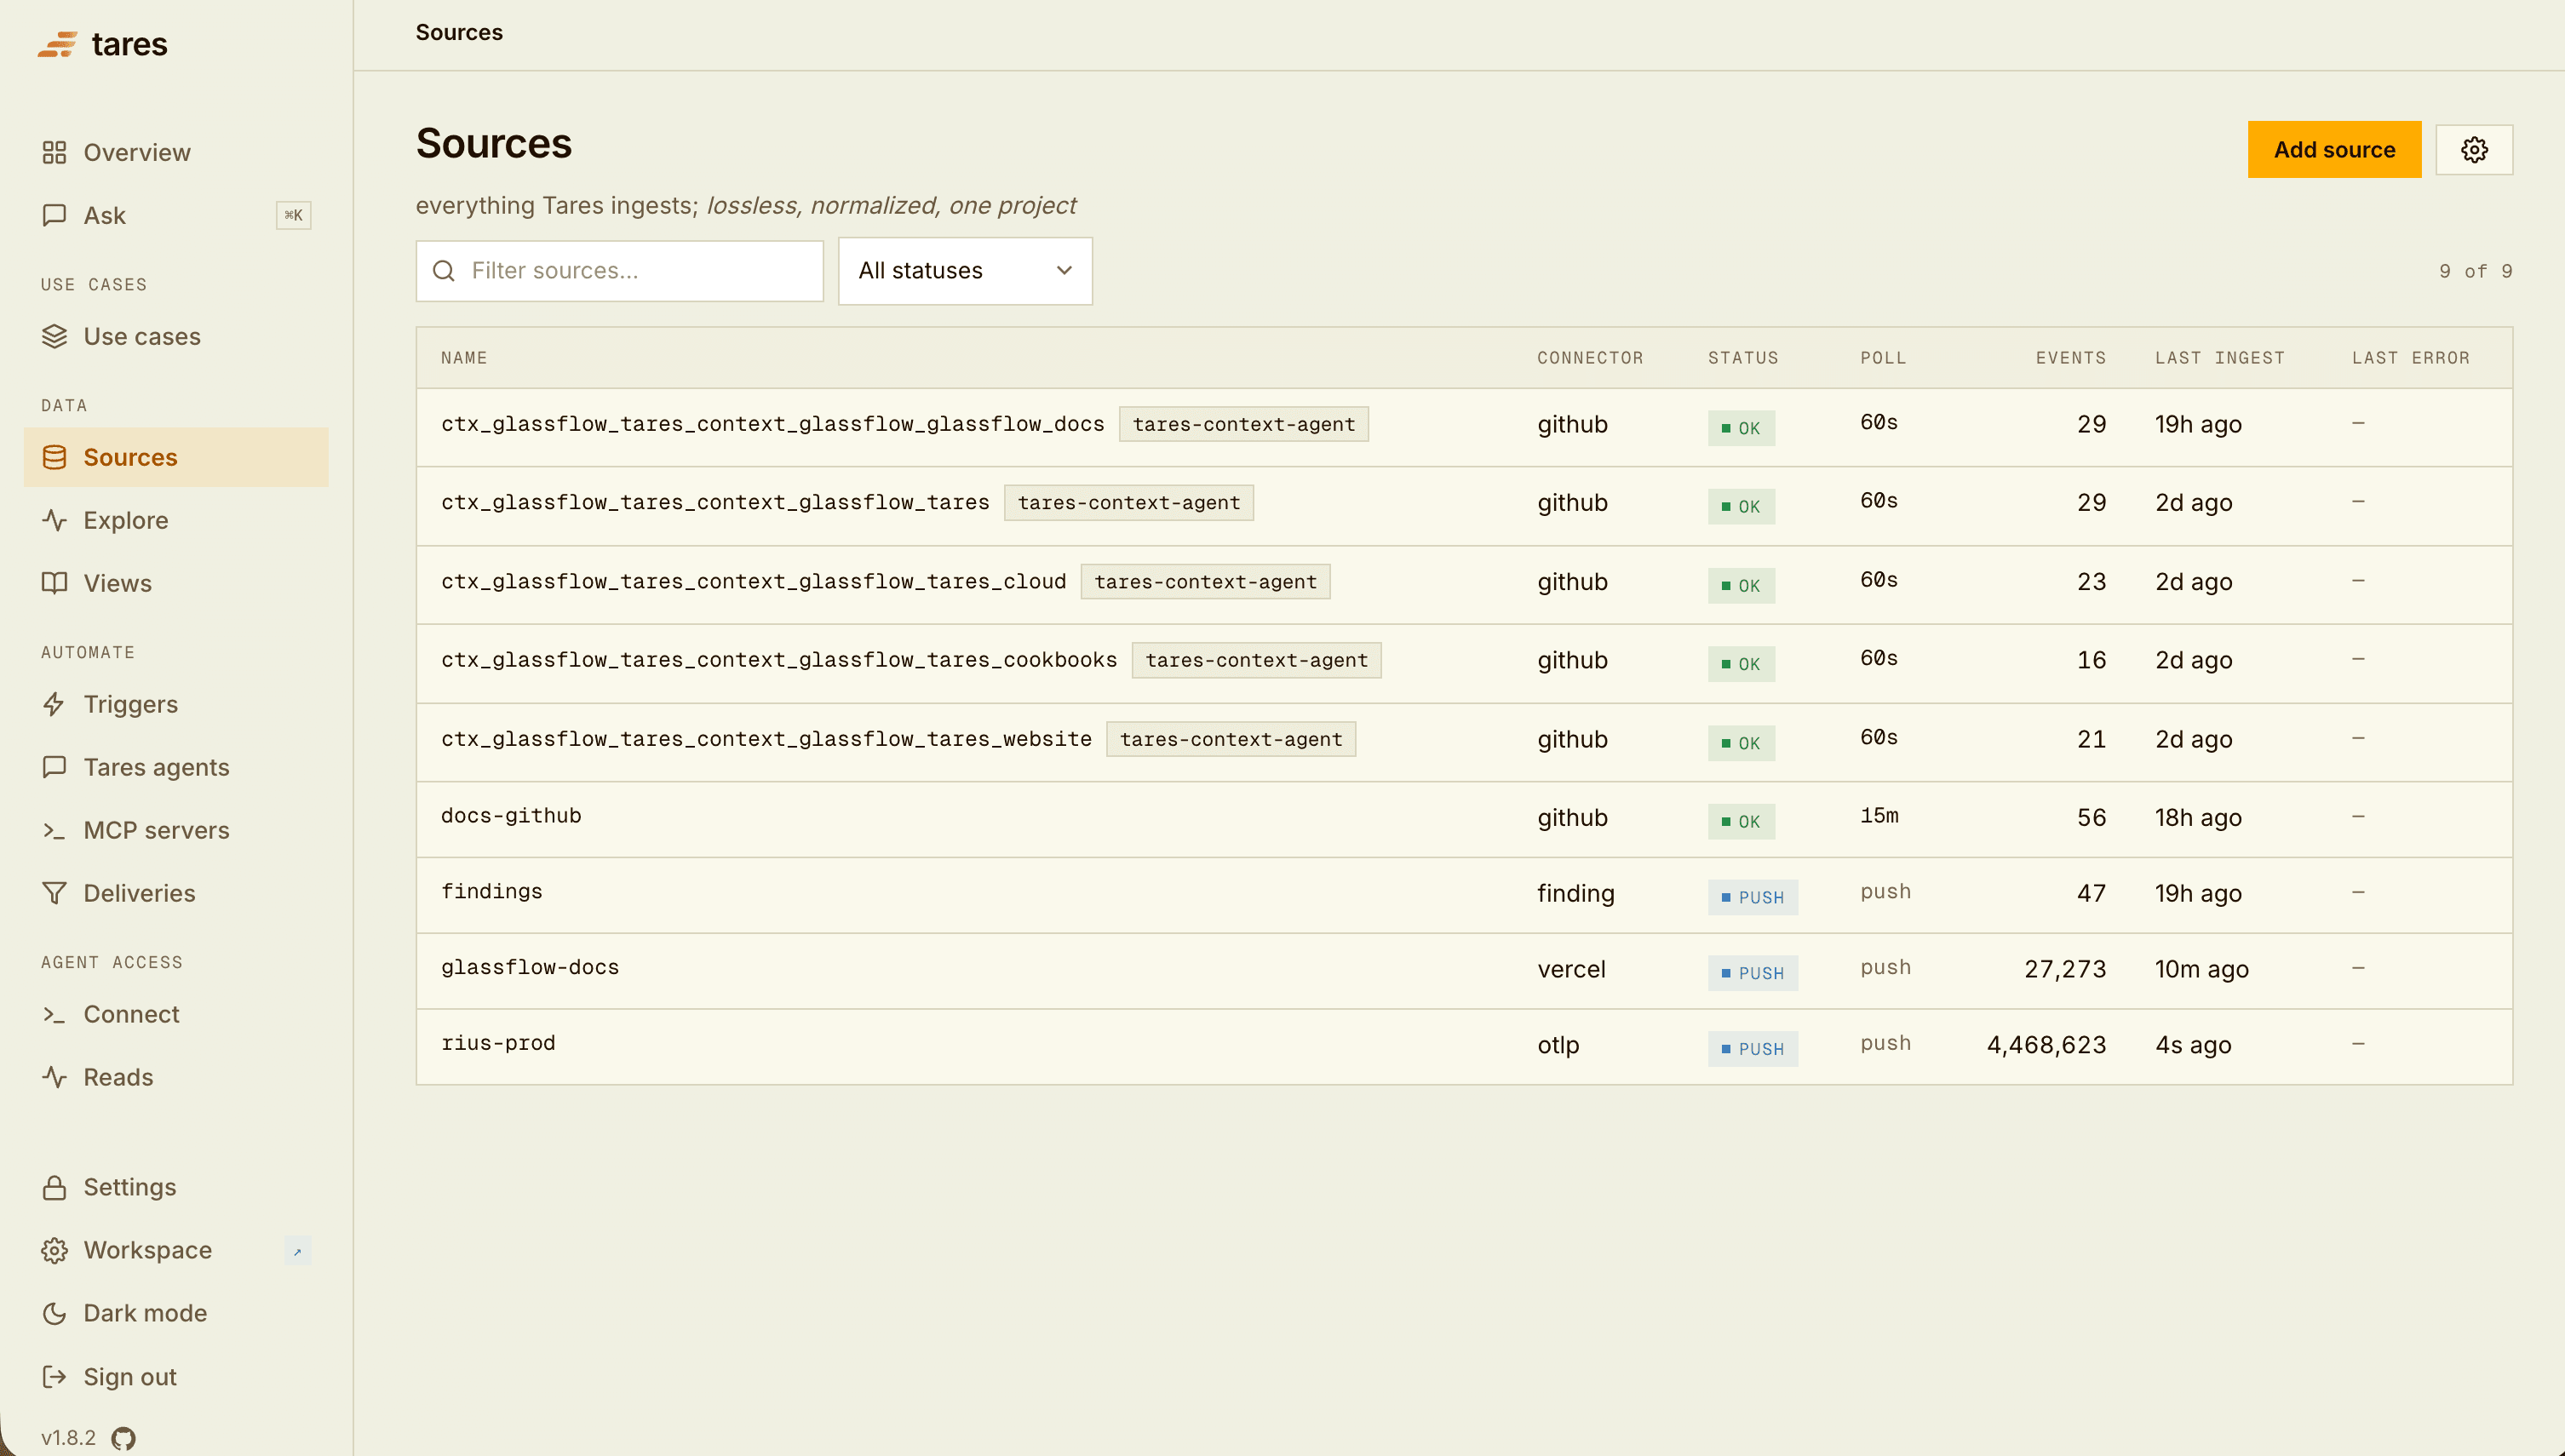The width and height of the screenshot is (2565, 1456).
Task: Open the All statuses dropdown
Action: (965, 271)
